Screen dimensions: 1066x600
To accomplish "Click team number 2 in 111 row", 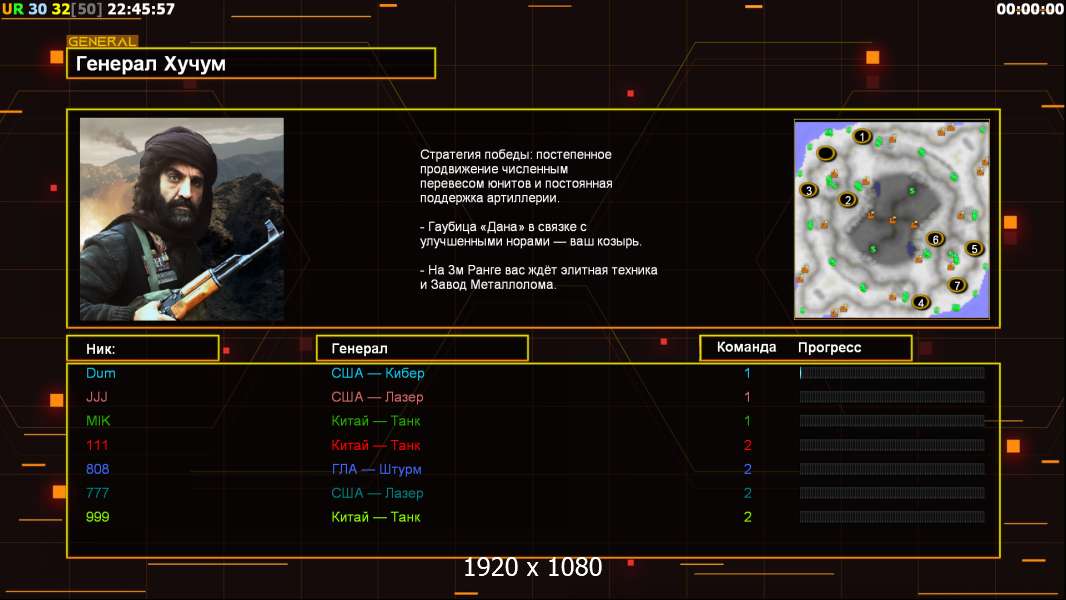I will coord(747,445).
